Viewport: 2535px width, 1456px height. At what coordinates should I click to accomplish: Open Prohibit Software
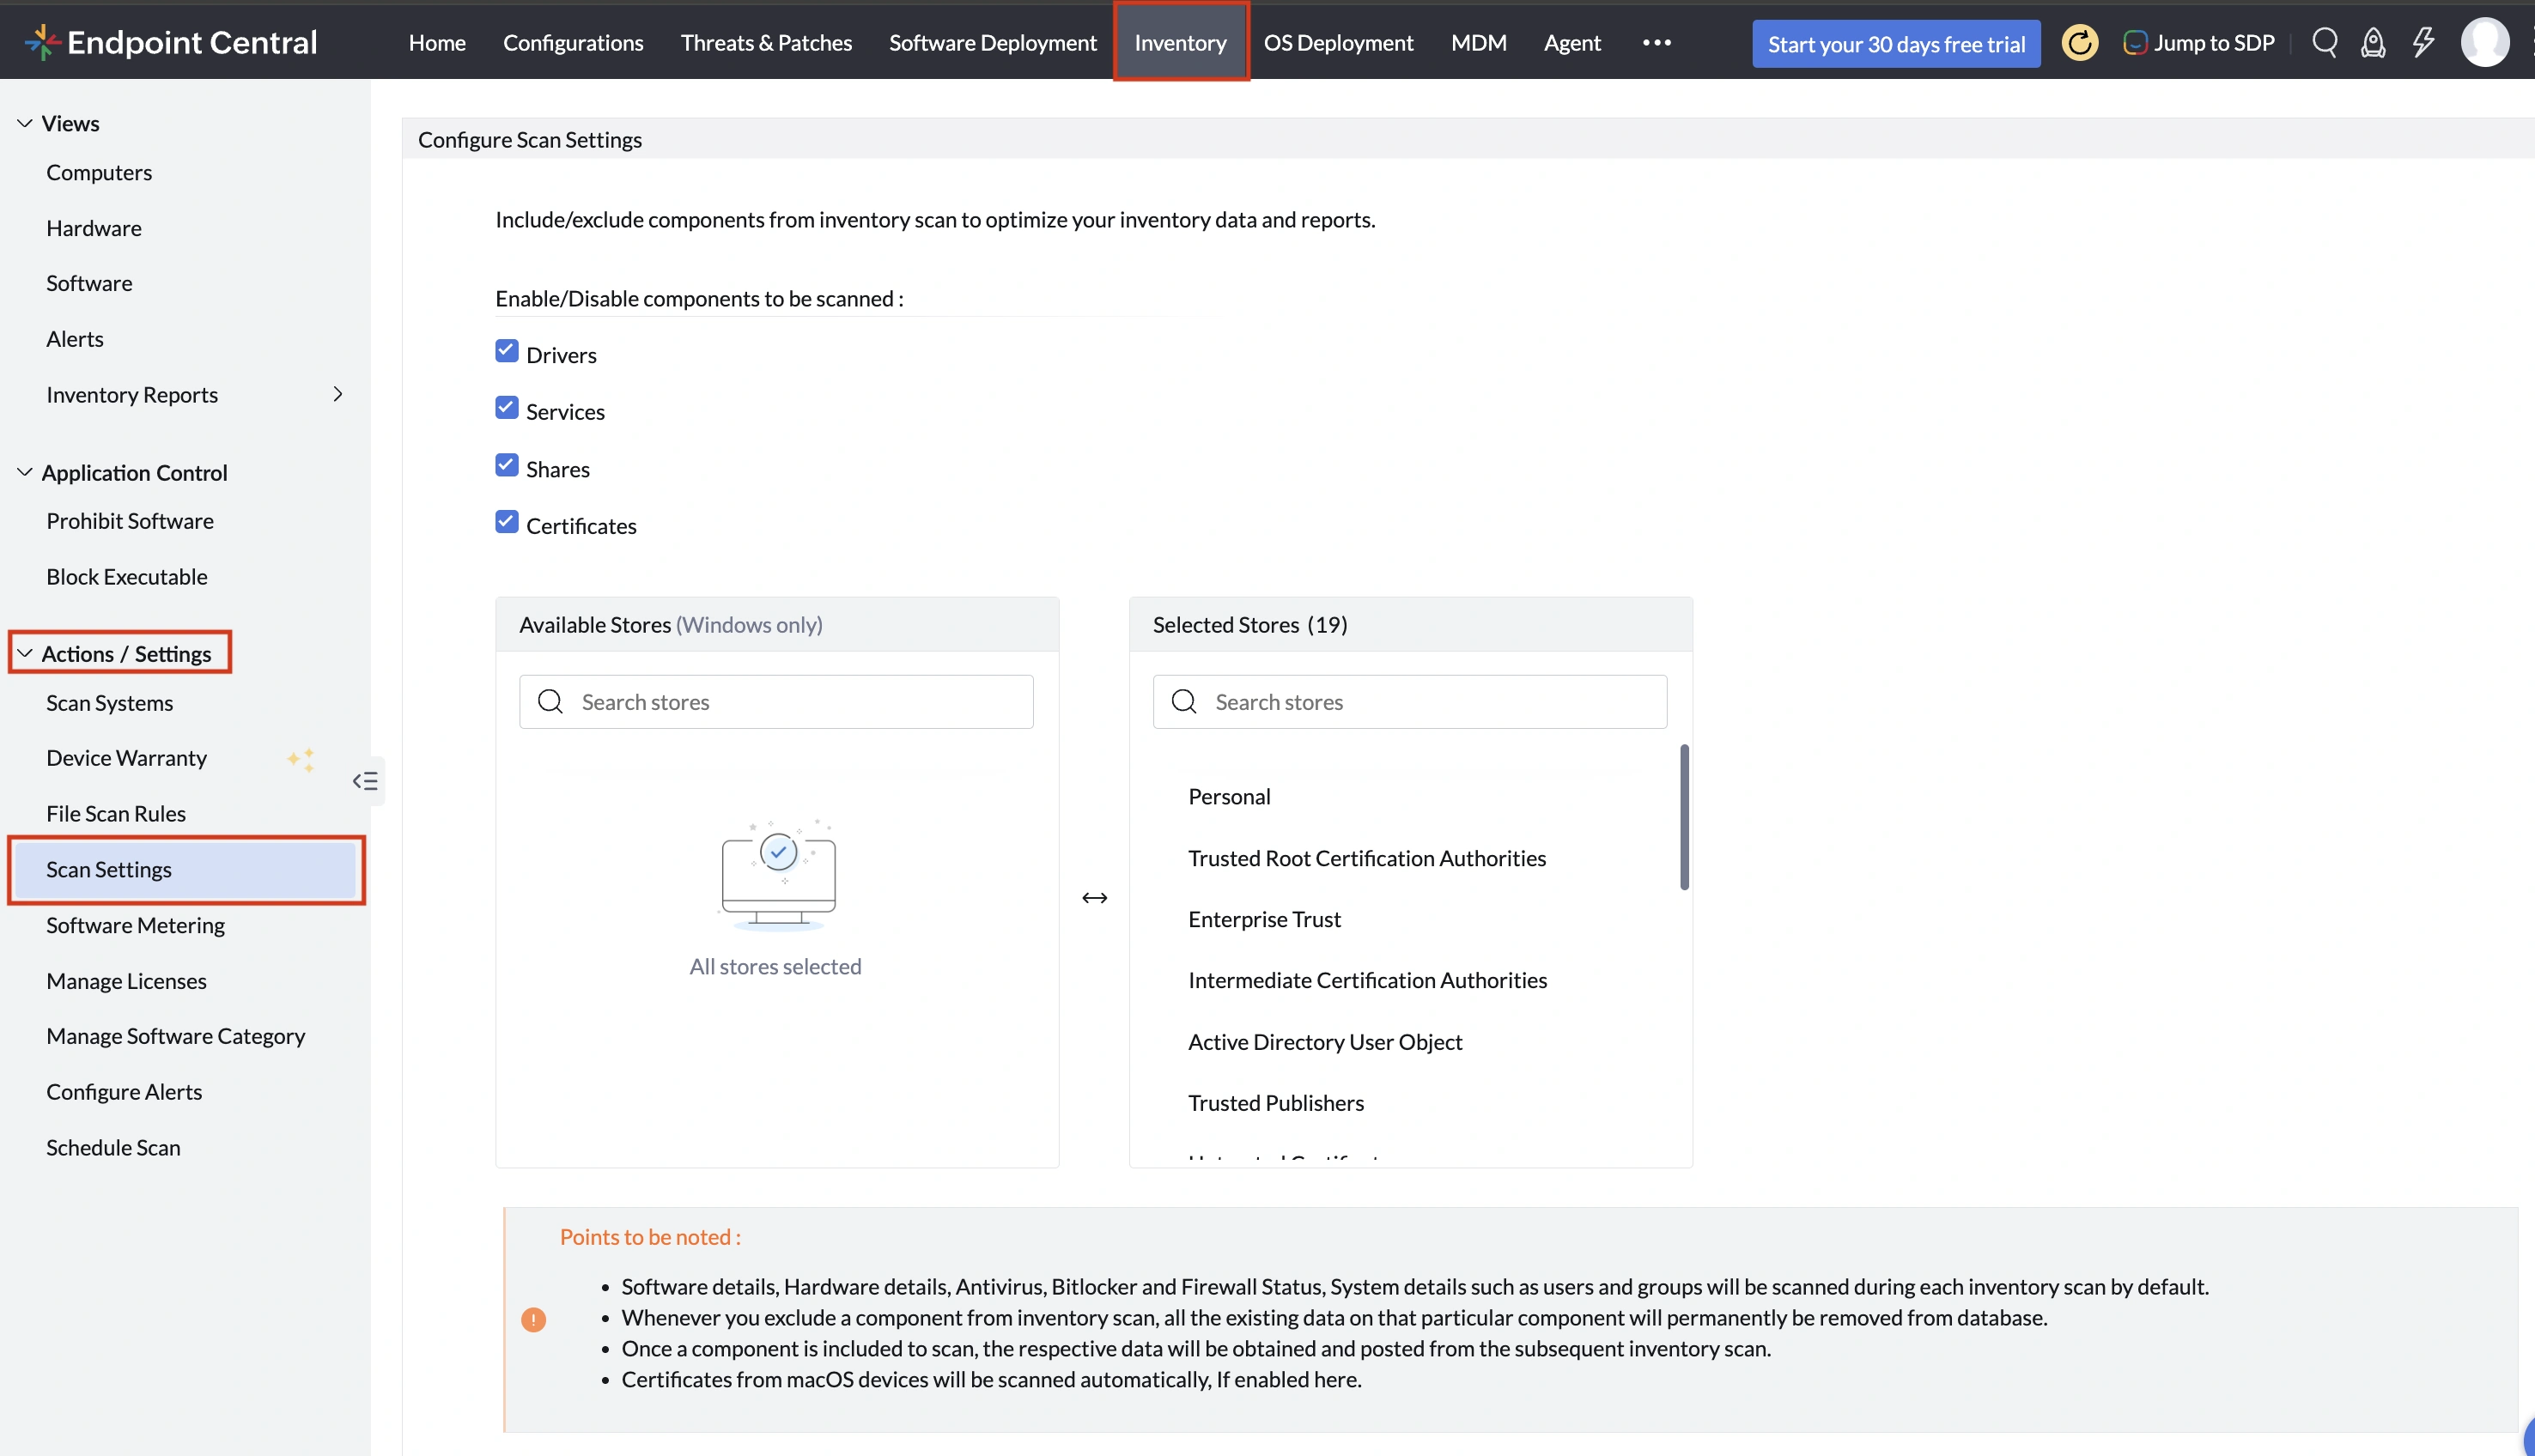tap(130, 521)
